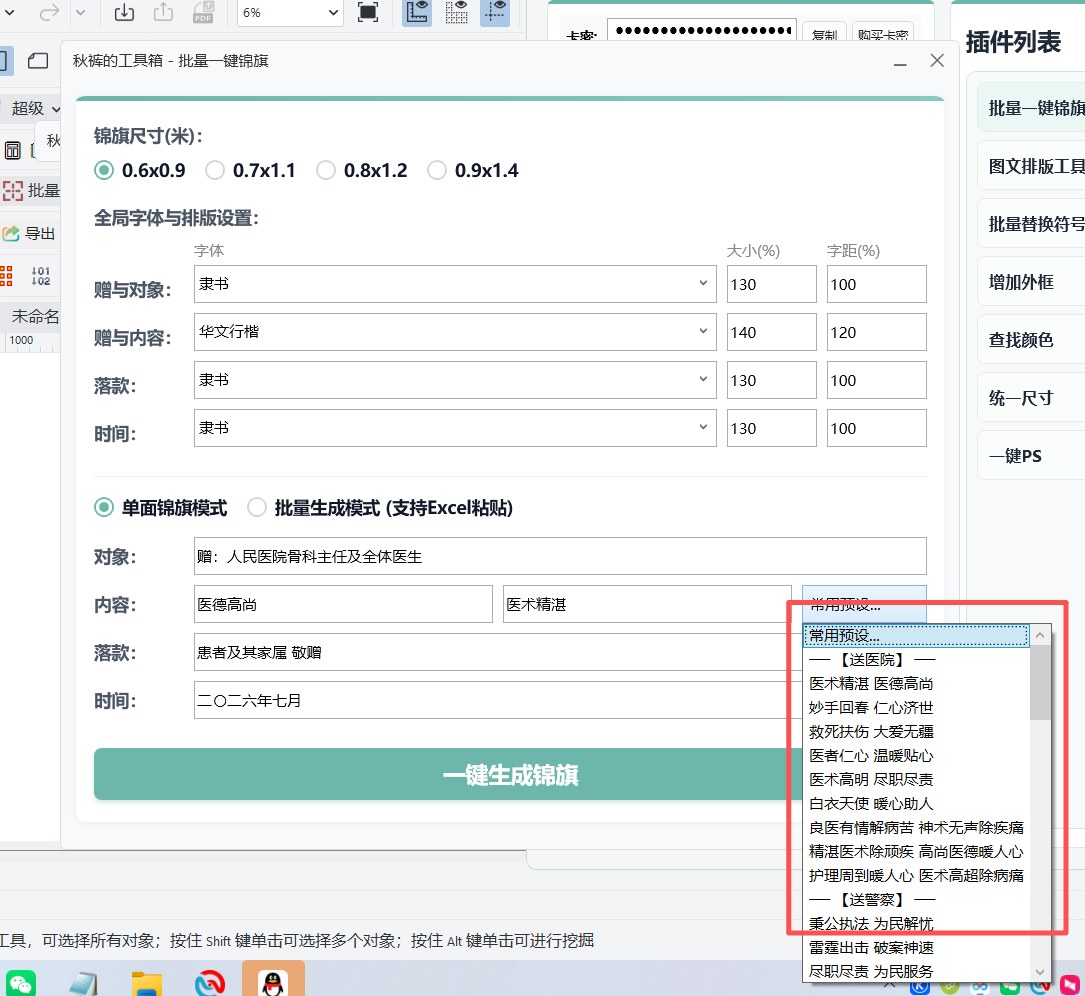Toggle guides visibility in the top toolbar
Viewport: 1085px width, 996px height.
click(x=495, y=12)
